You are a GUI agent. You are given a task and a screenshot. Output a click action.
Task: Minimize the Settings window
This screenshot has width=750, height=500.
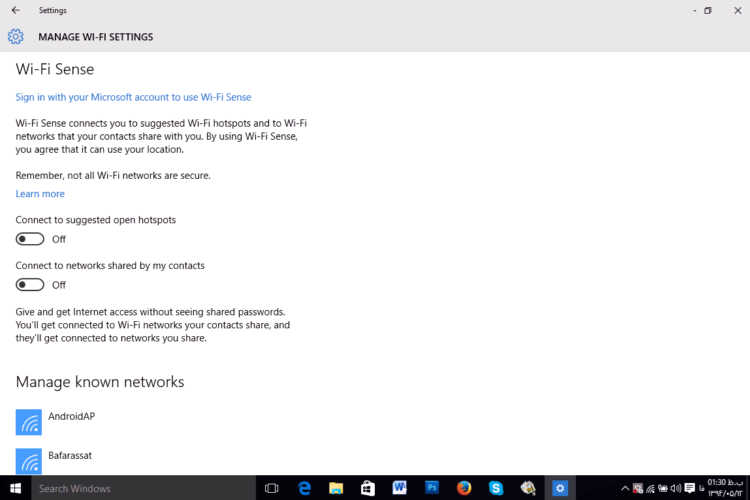coord(695,11)
